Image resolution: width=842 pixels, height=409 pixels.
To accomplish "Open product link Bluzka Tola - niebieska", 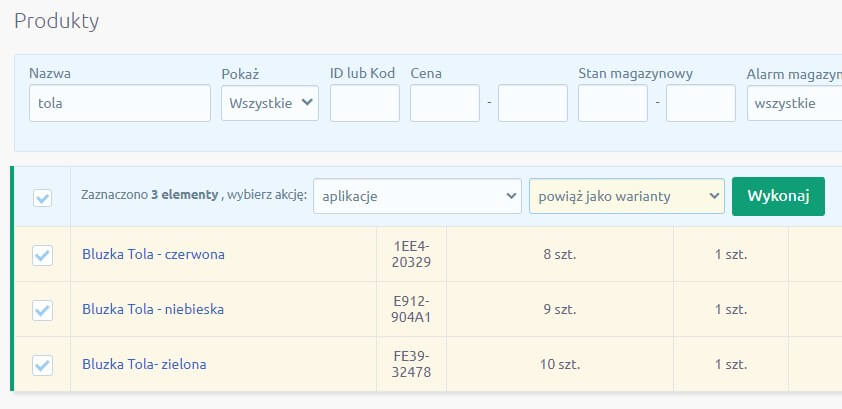I will pyautogui.click(x=153, y=309).
